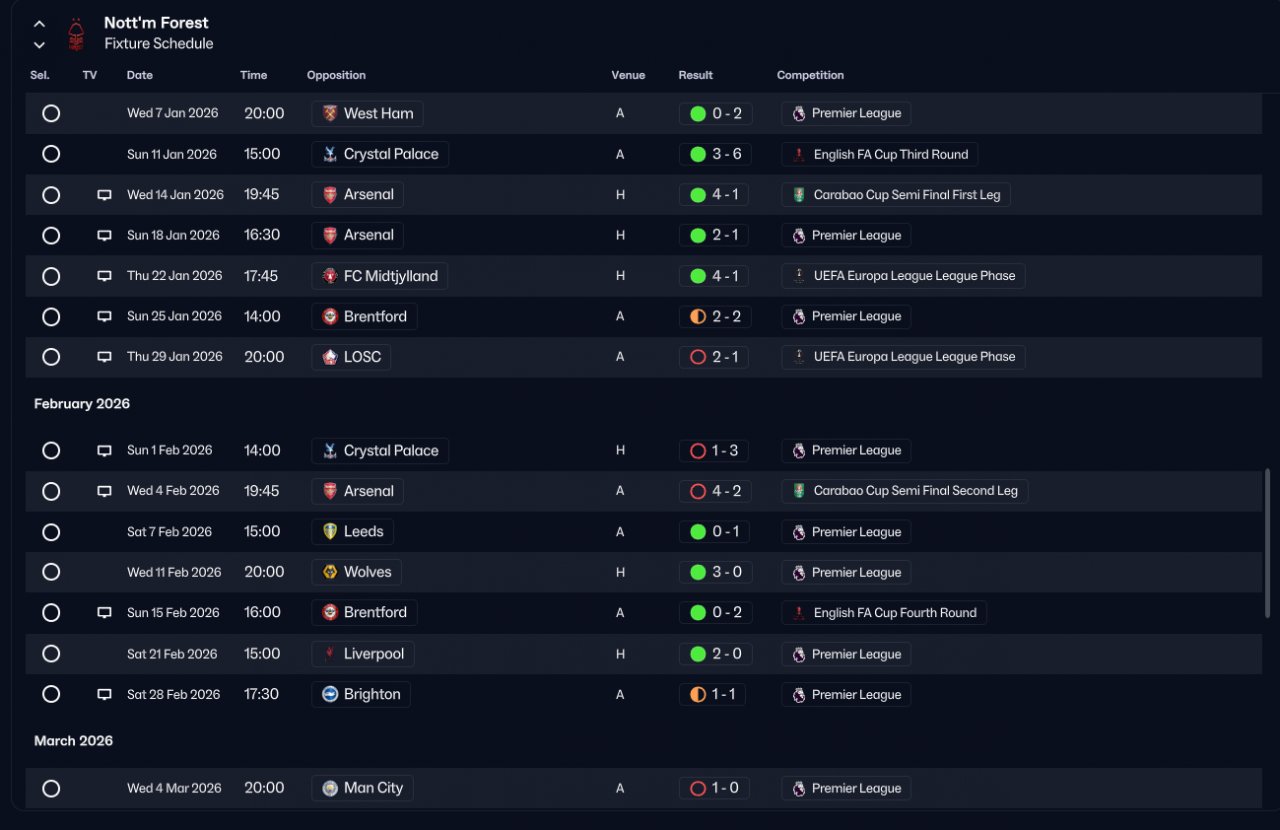Select the Man City fixture radio button
This screenshot has width=1280, height=830.
51,789
